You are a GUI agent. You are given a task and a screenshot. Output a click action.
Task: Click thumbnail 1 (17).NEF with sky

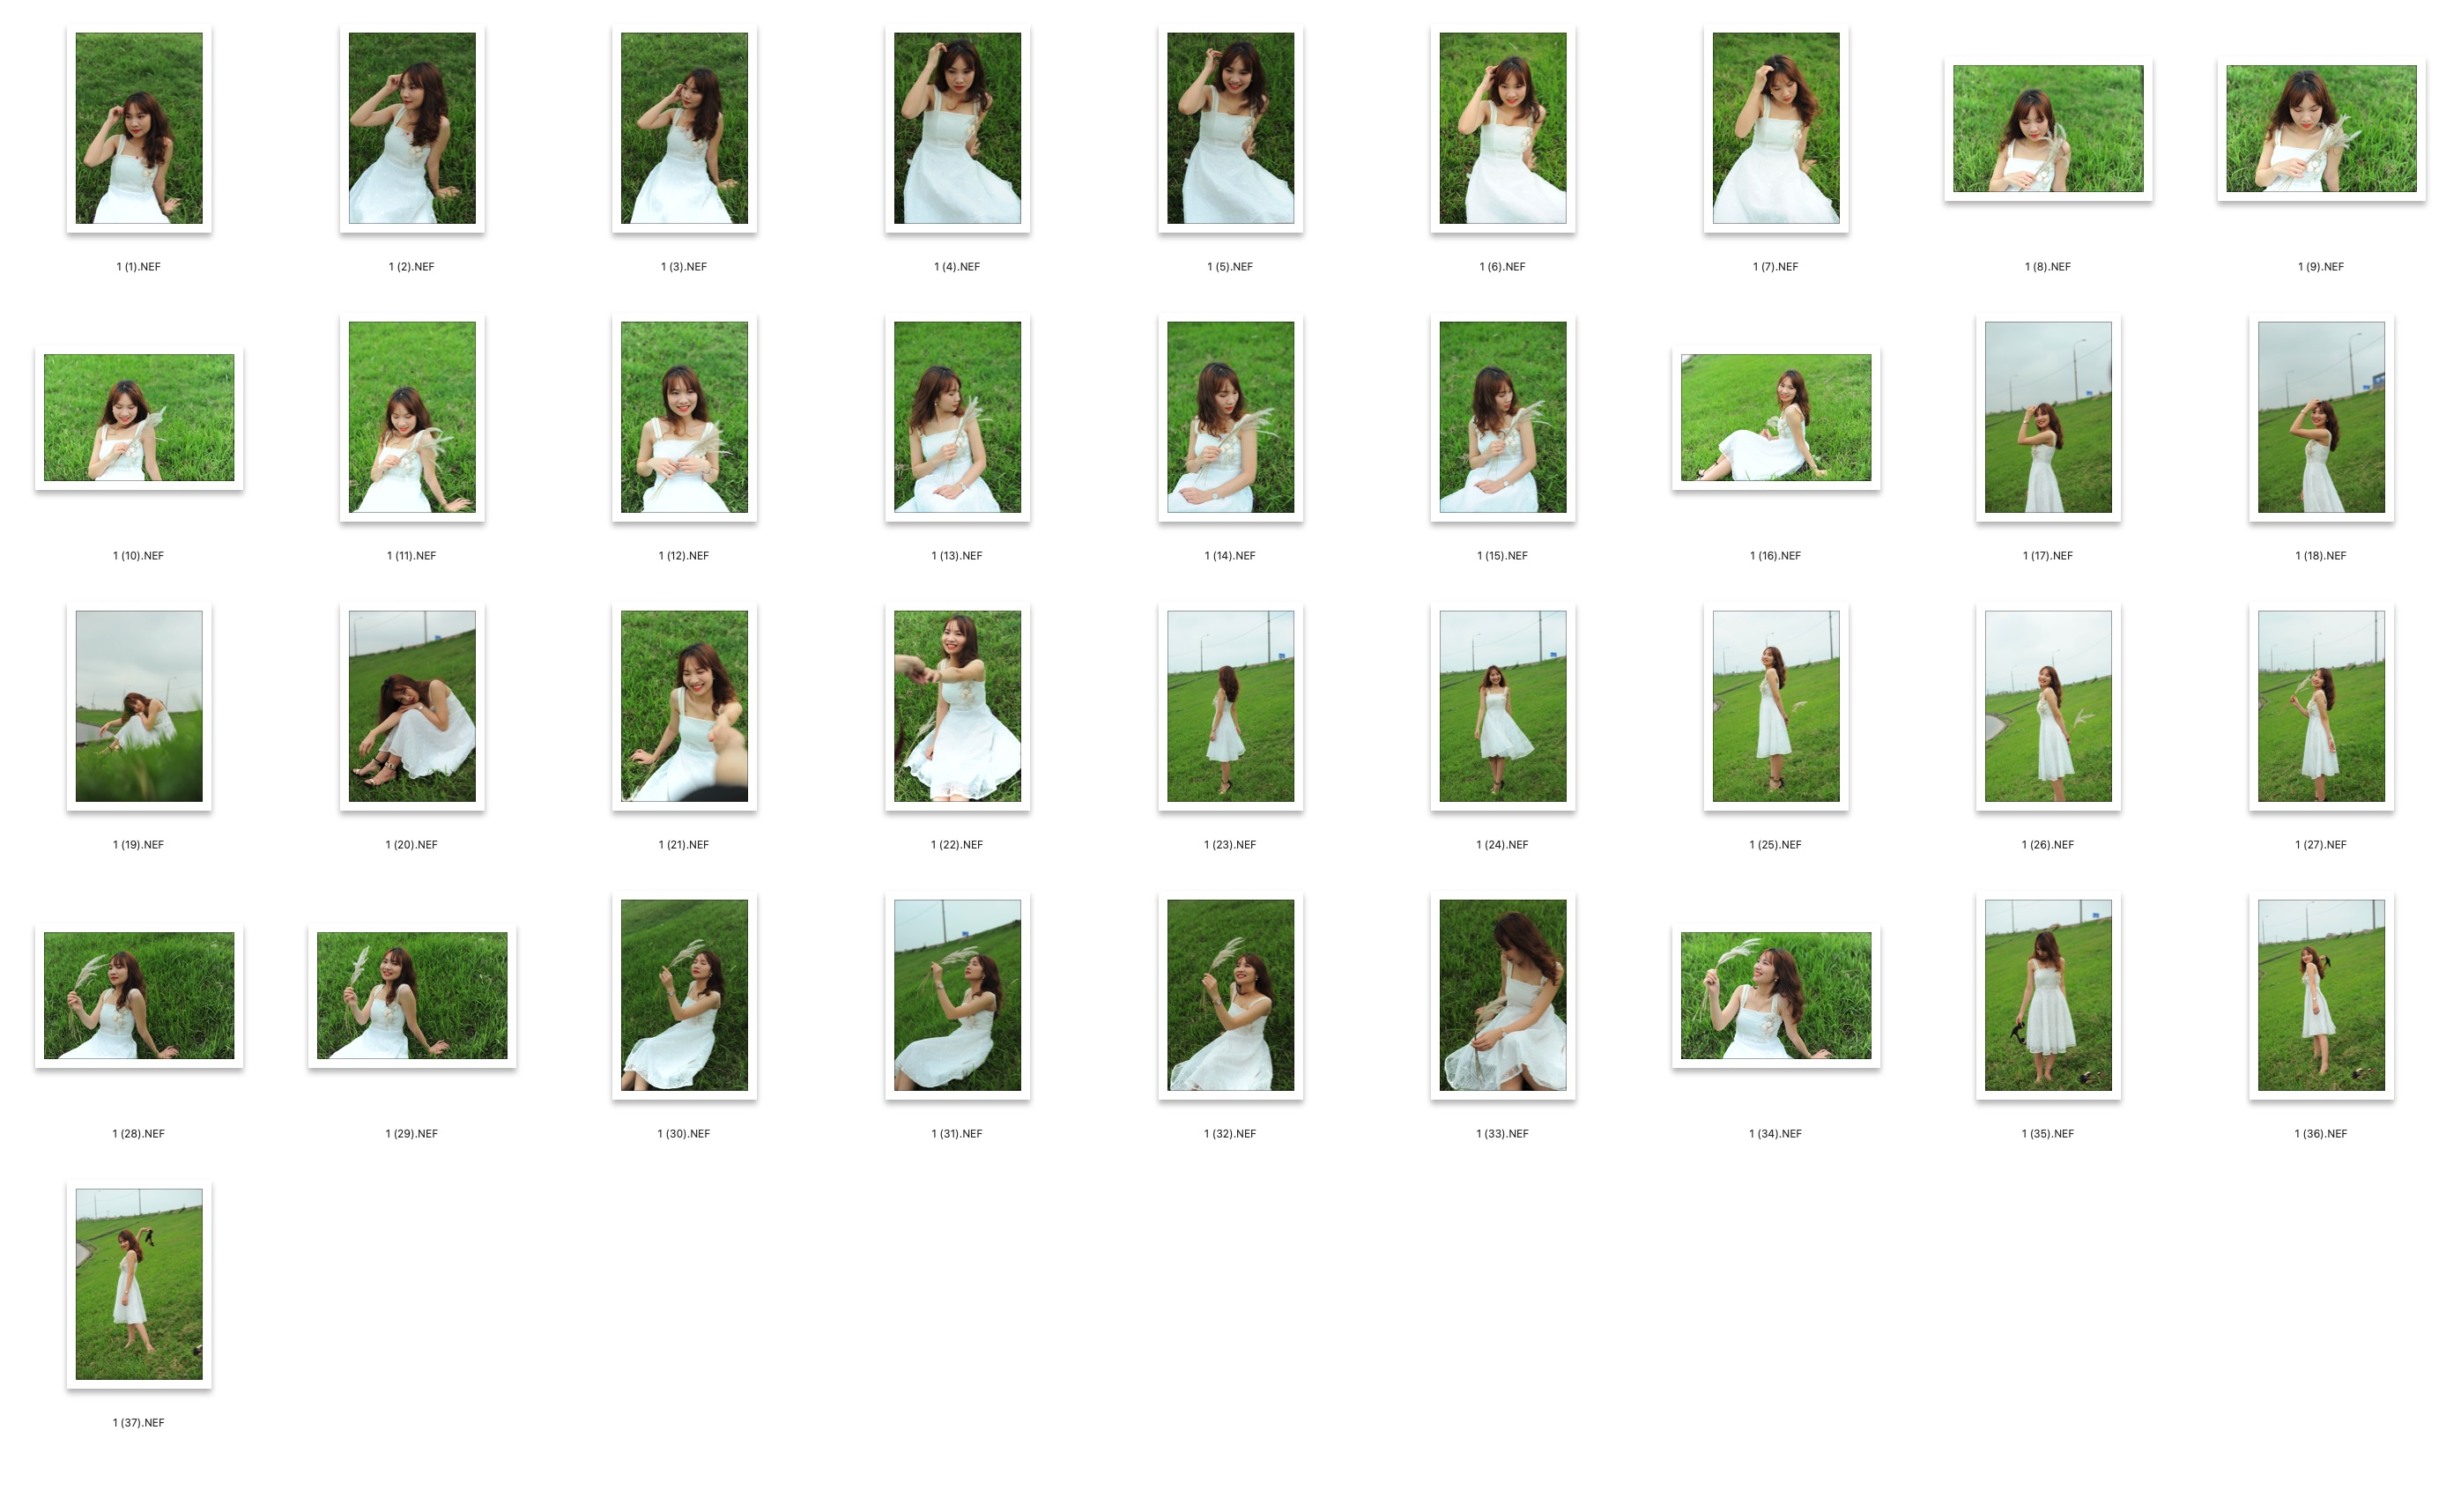click(2047, 417)
